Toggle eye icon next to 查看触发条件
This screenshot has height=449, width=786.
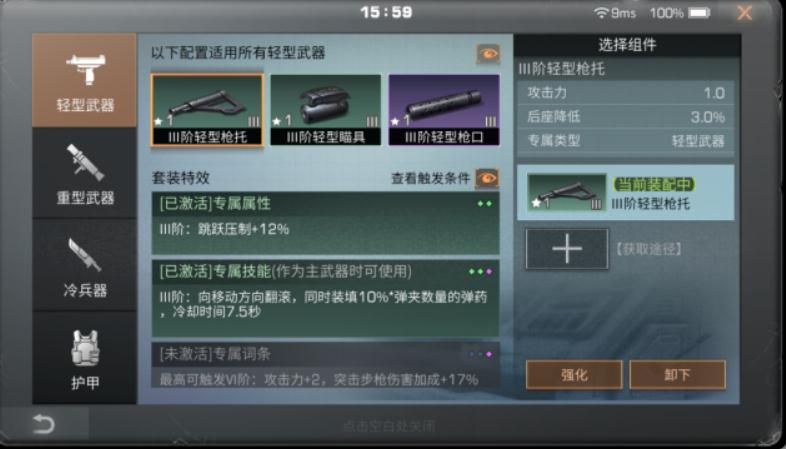tap(487, 178)
